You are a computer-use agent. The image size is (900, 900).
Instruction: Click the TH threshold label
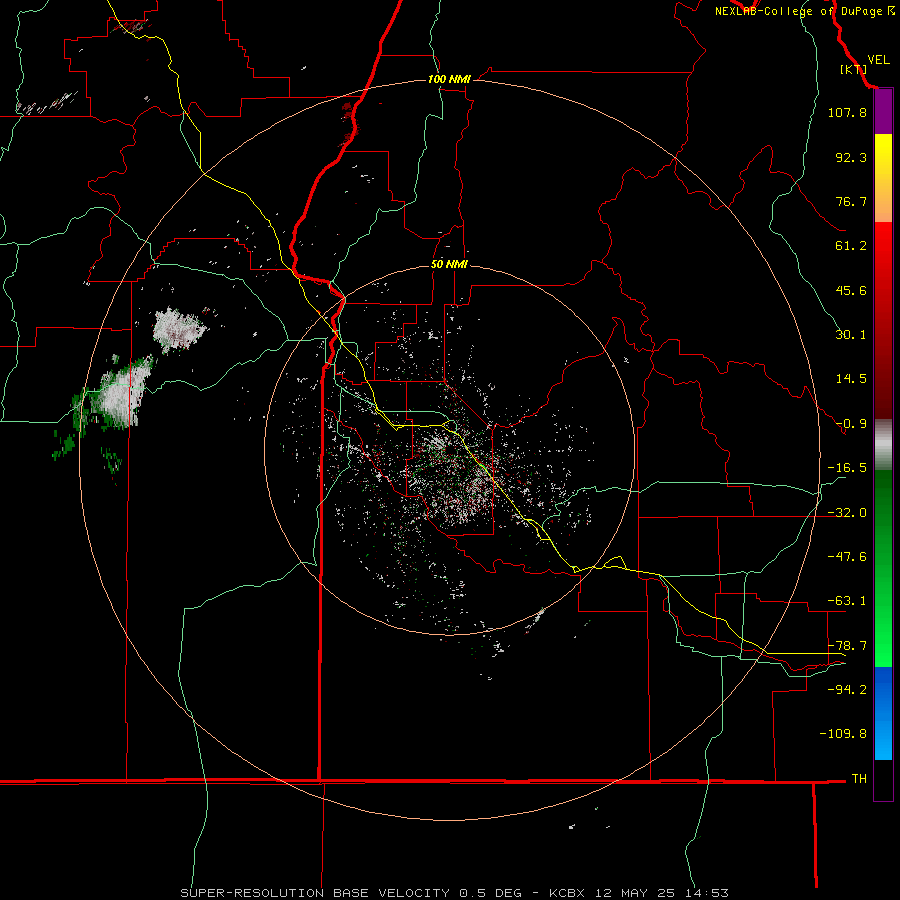(x=859, y=778)
